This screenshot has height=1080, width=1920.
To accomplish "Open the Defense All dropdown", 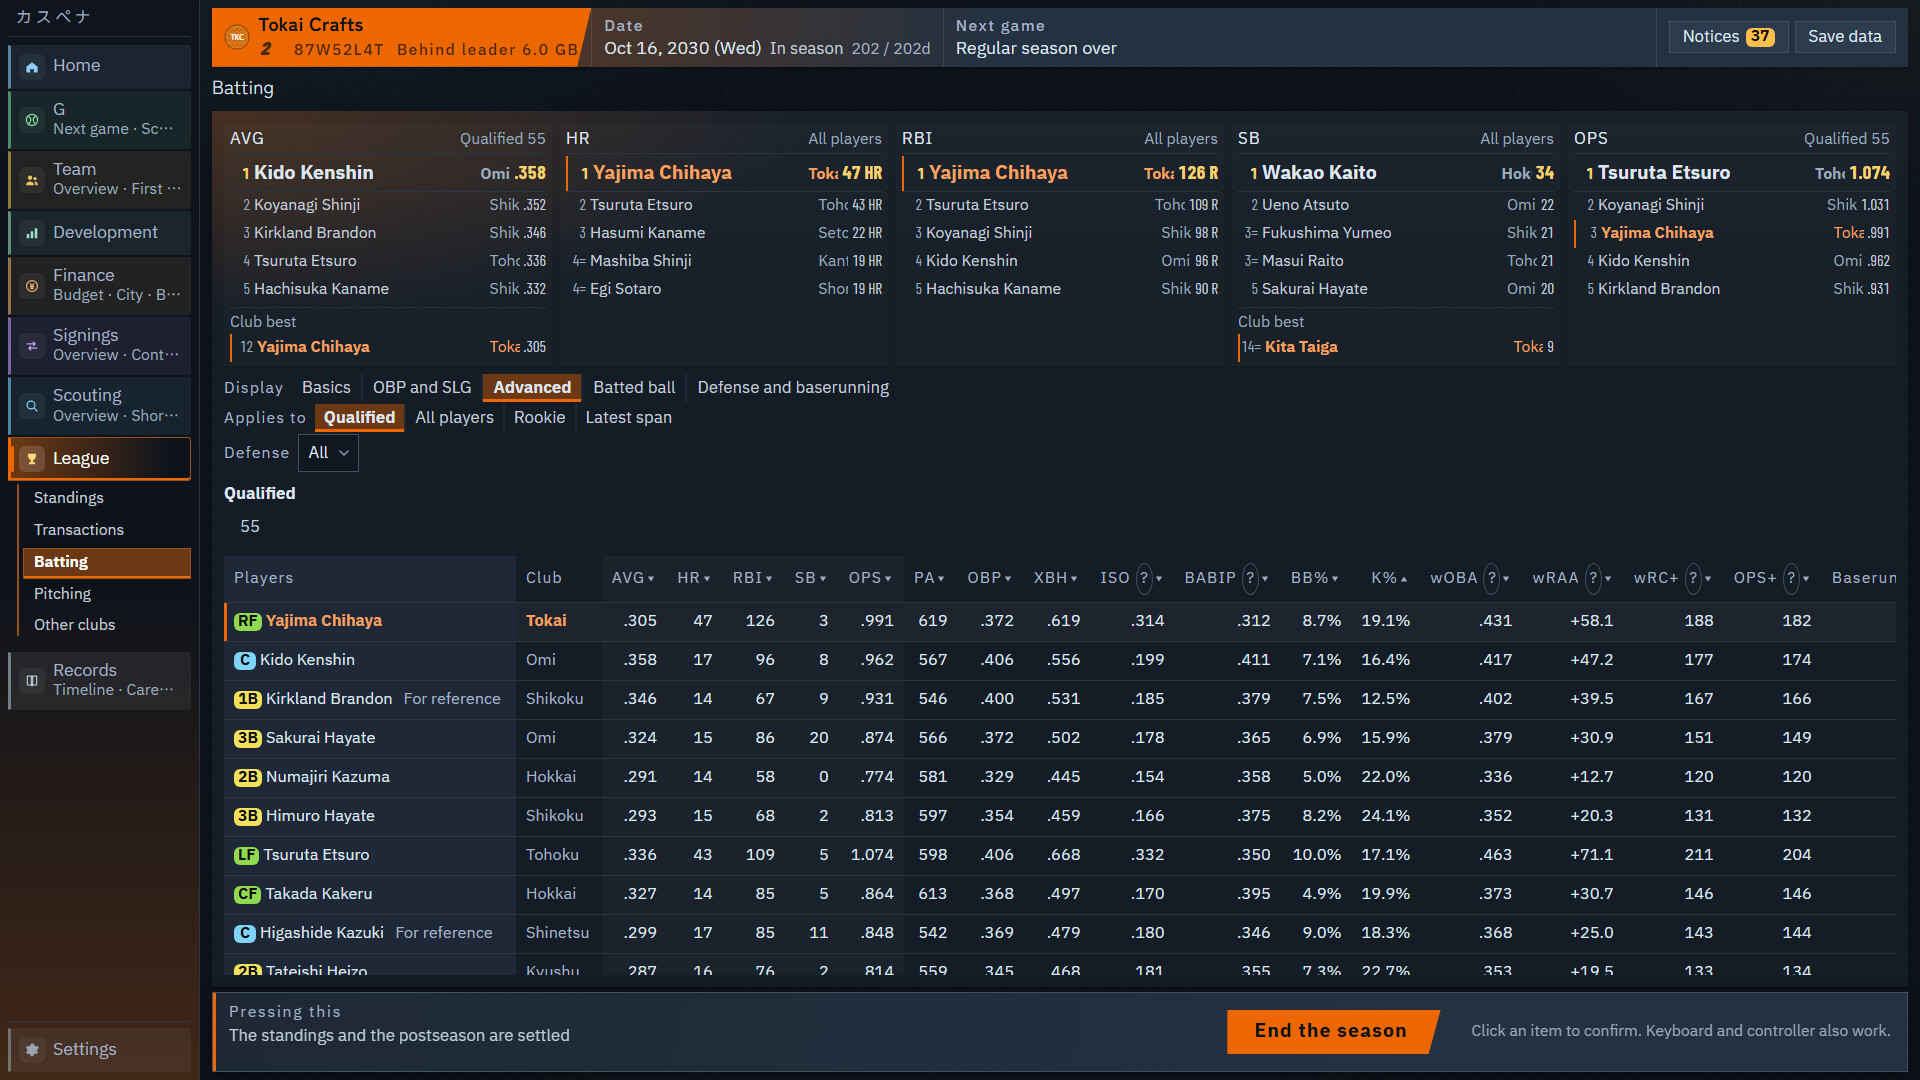I will 328,453.
